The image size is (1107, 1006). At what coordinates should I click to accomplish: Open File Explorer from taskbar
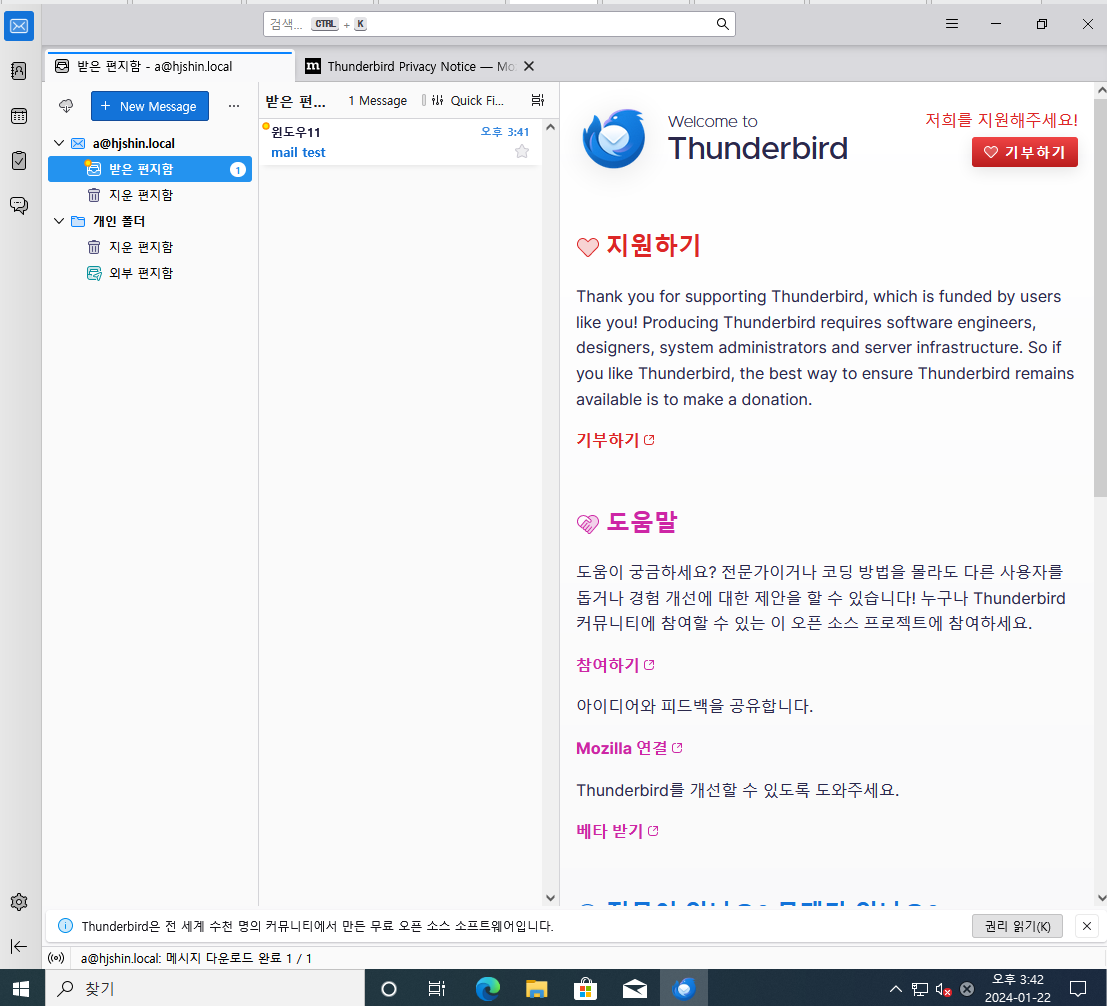pyautogui.click(x=537, y=988)
